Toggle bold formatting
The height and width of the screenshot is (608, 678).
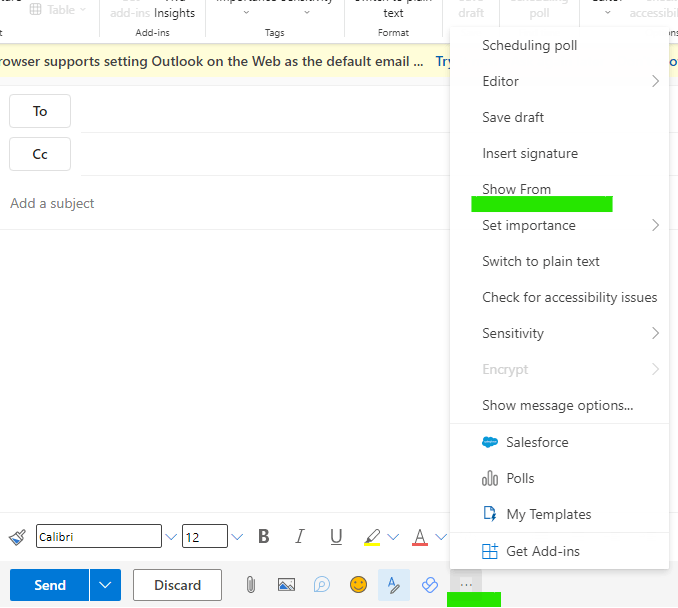tap(264, 537)
